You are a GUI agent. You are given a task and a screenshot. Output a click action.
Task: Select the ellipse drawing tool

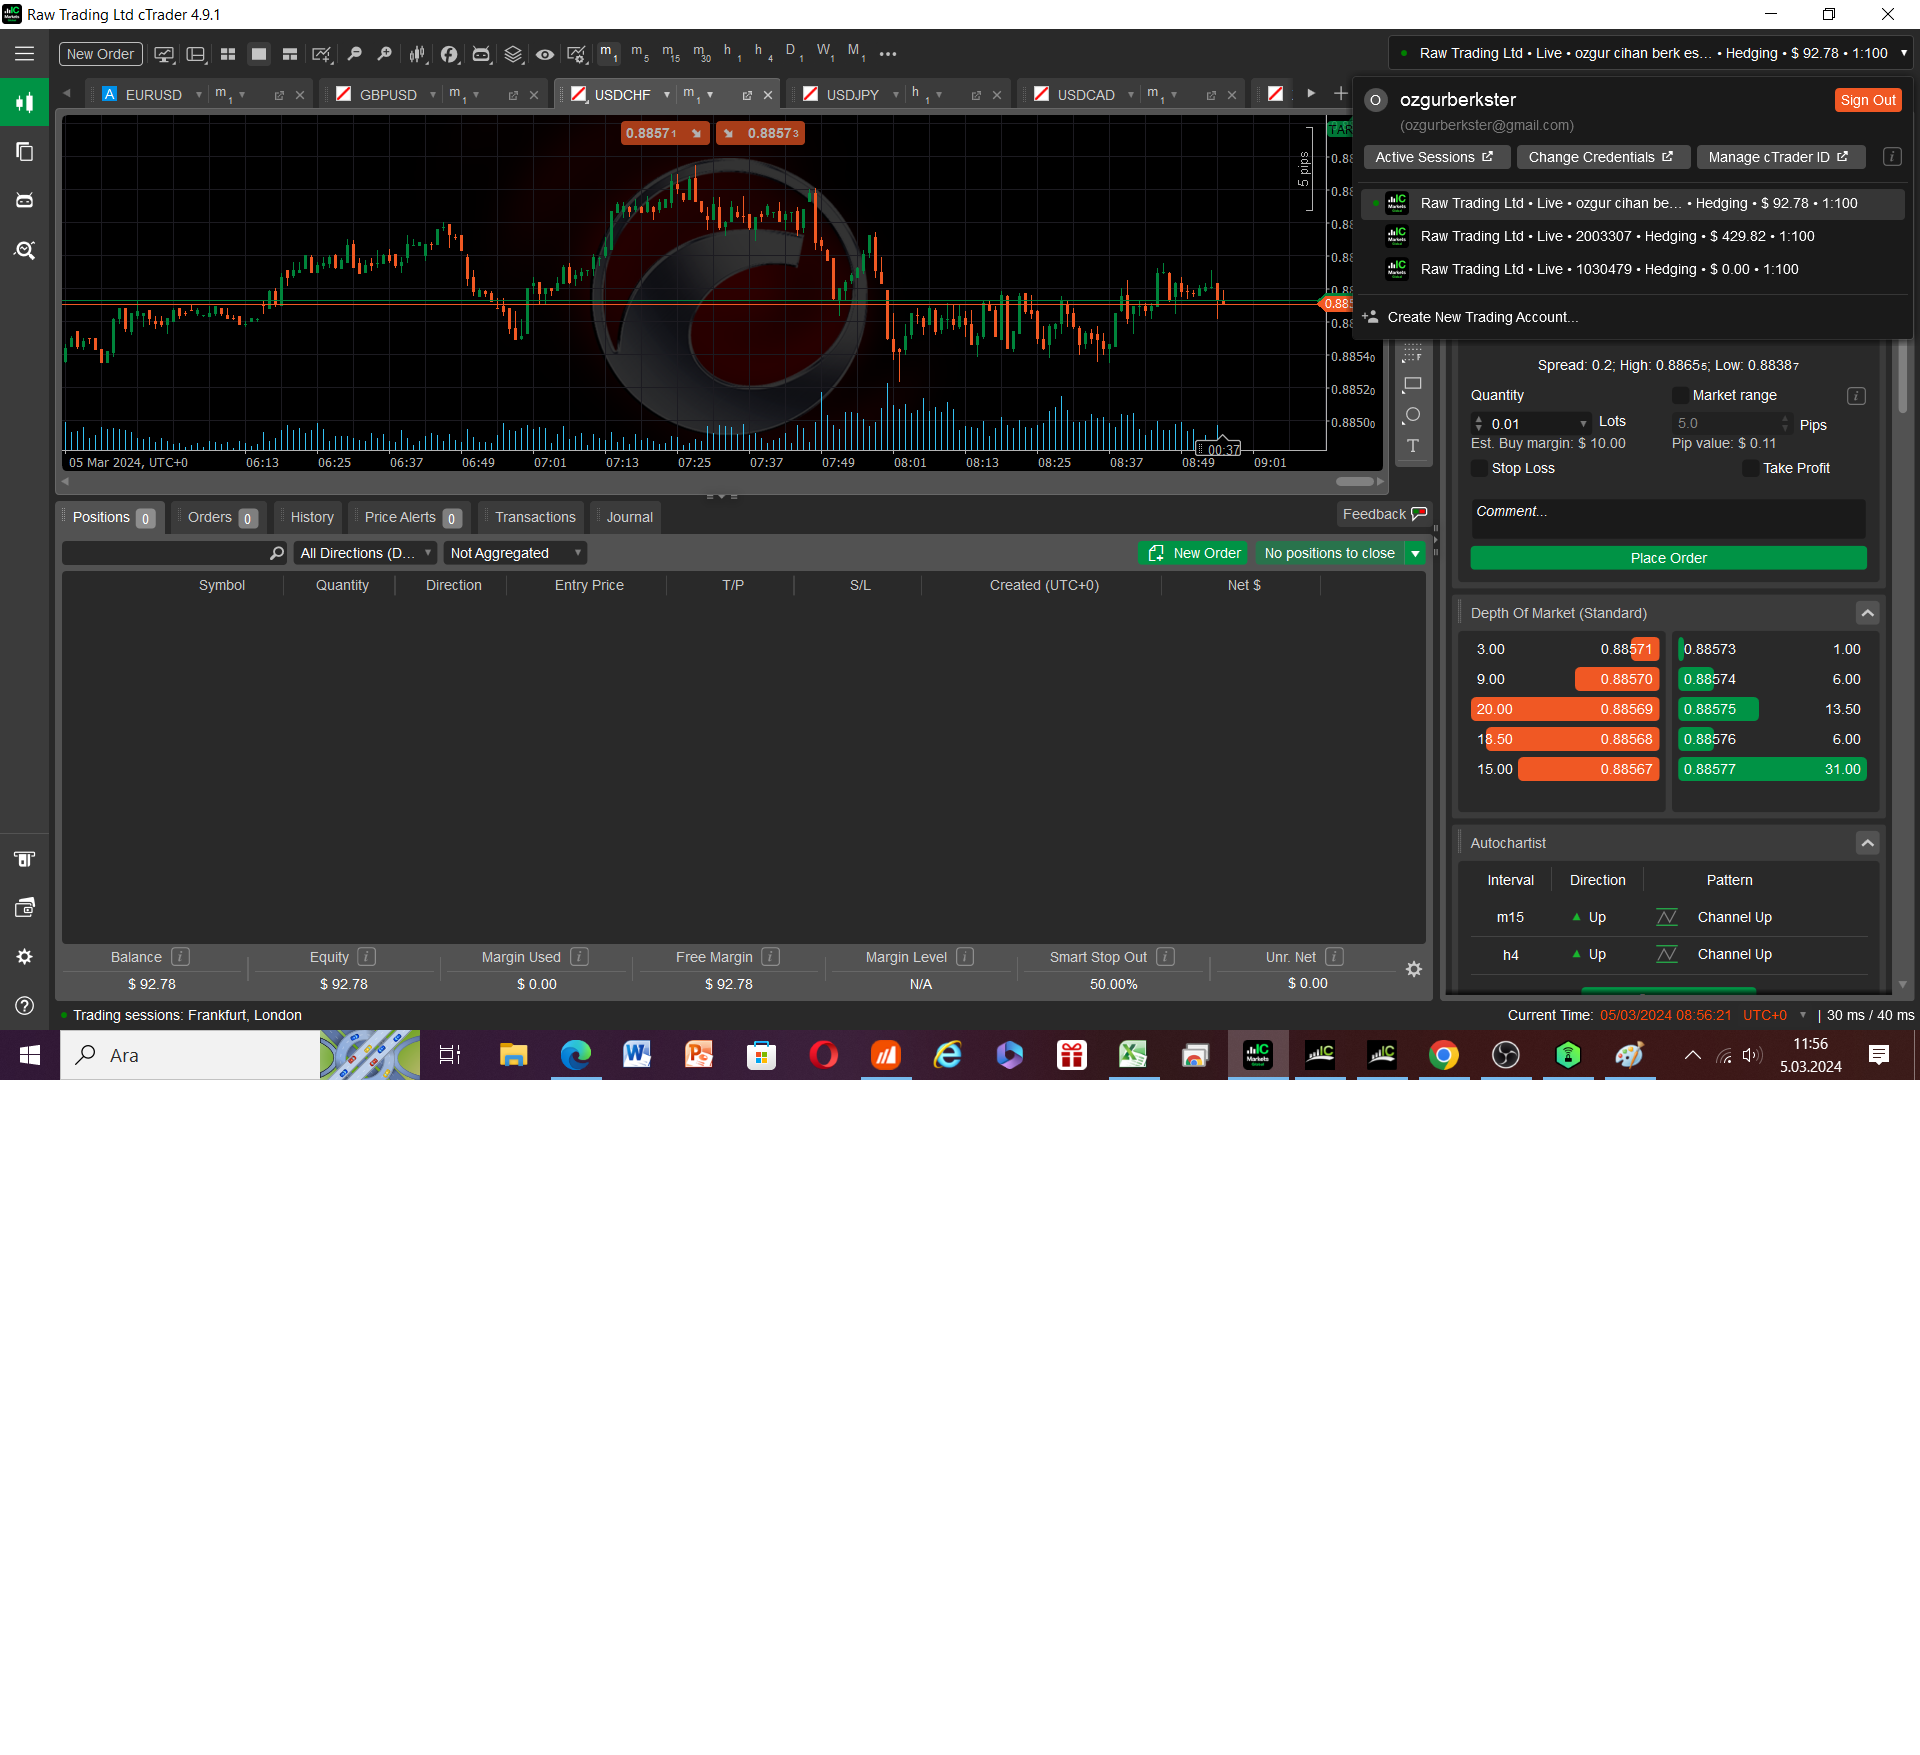[x=1412, y=415]
